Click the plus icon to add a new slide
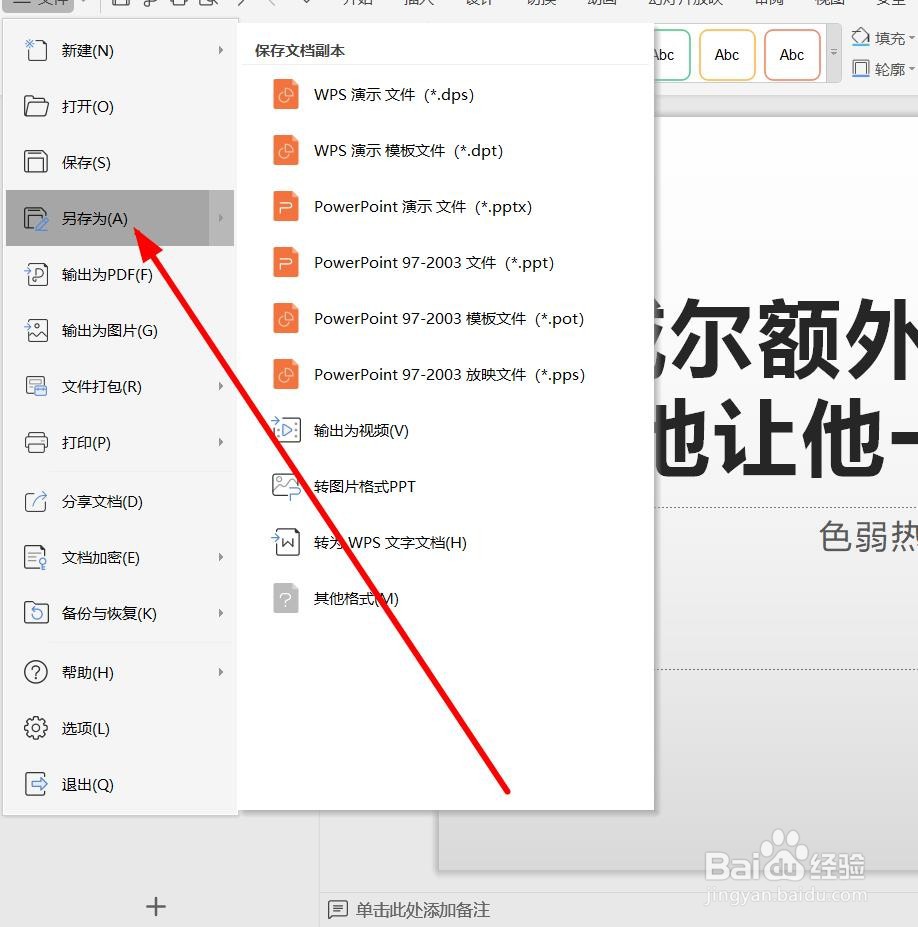 point(156,906)
